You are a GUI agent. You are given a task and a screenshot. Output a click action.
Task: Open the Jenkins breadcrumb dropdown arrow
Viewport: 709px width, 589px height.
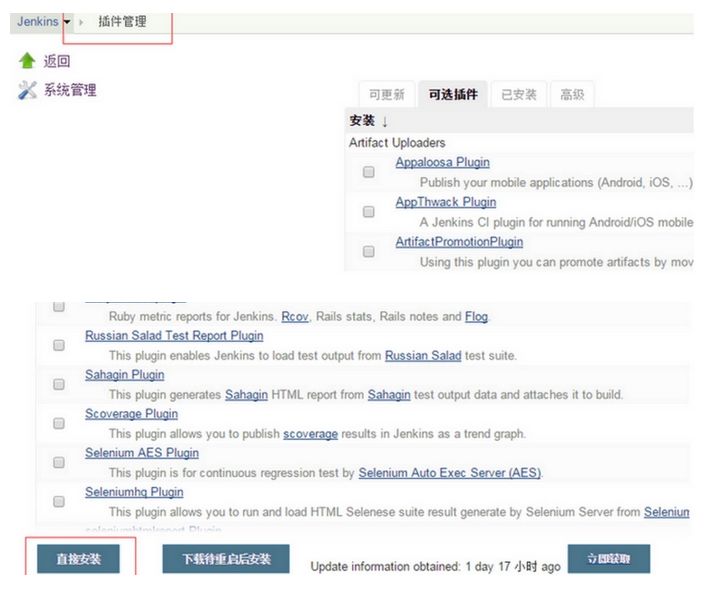pos(67,22)
